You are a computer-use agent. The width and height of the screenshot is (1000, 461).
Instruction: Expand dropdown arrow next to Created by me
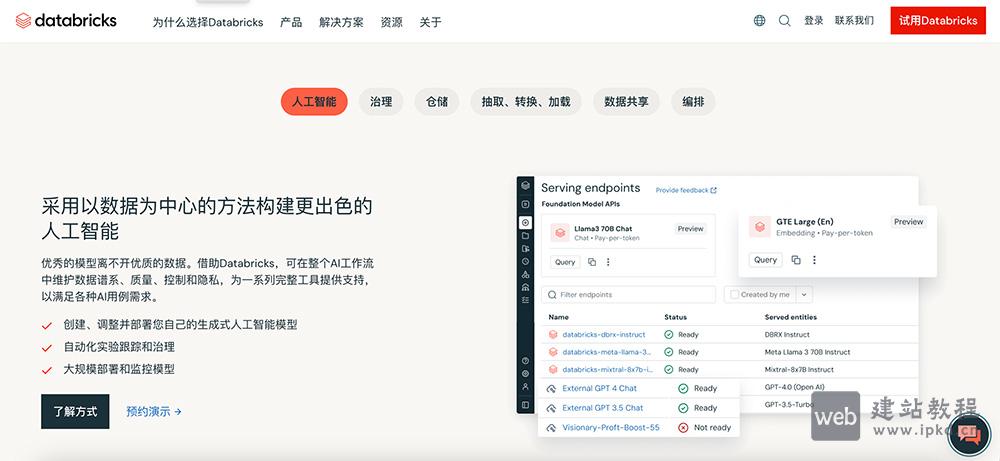pos(804,295)
